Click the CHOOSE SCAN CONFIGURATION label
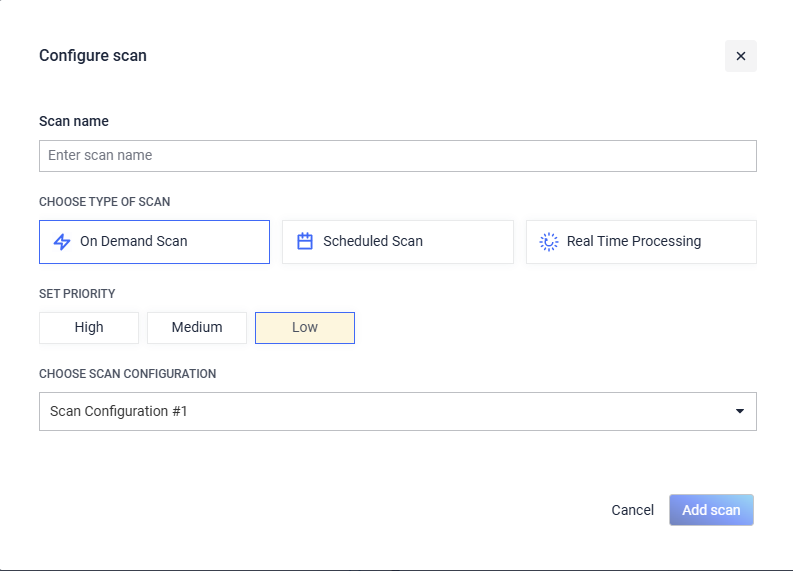793x571 pixels. pyautogui.click(x=127, y=374)
